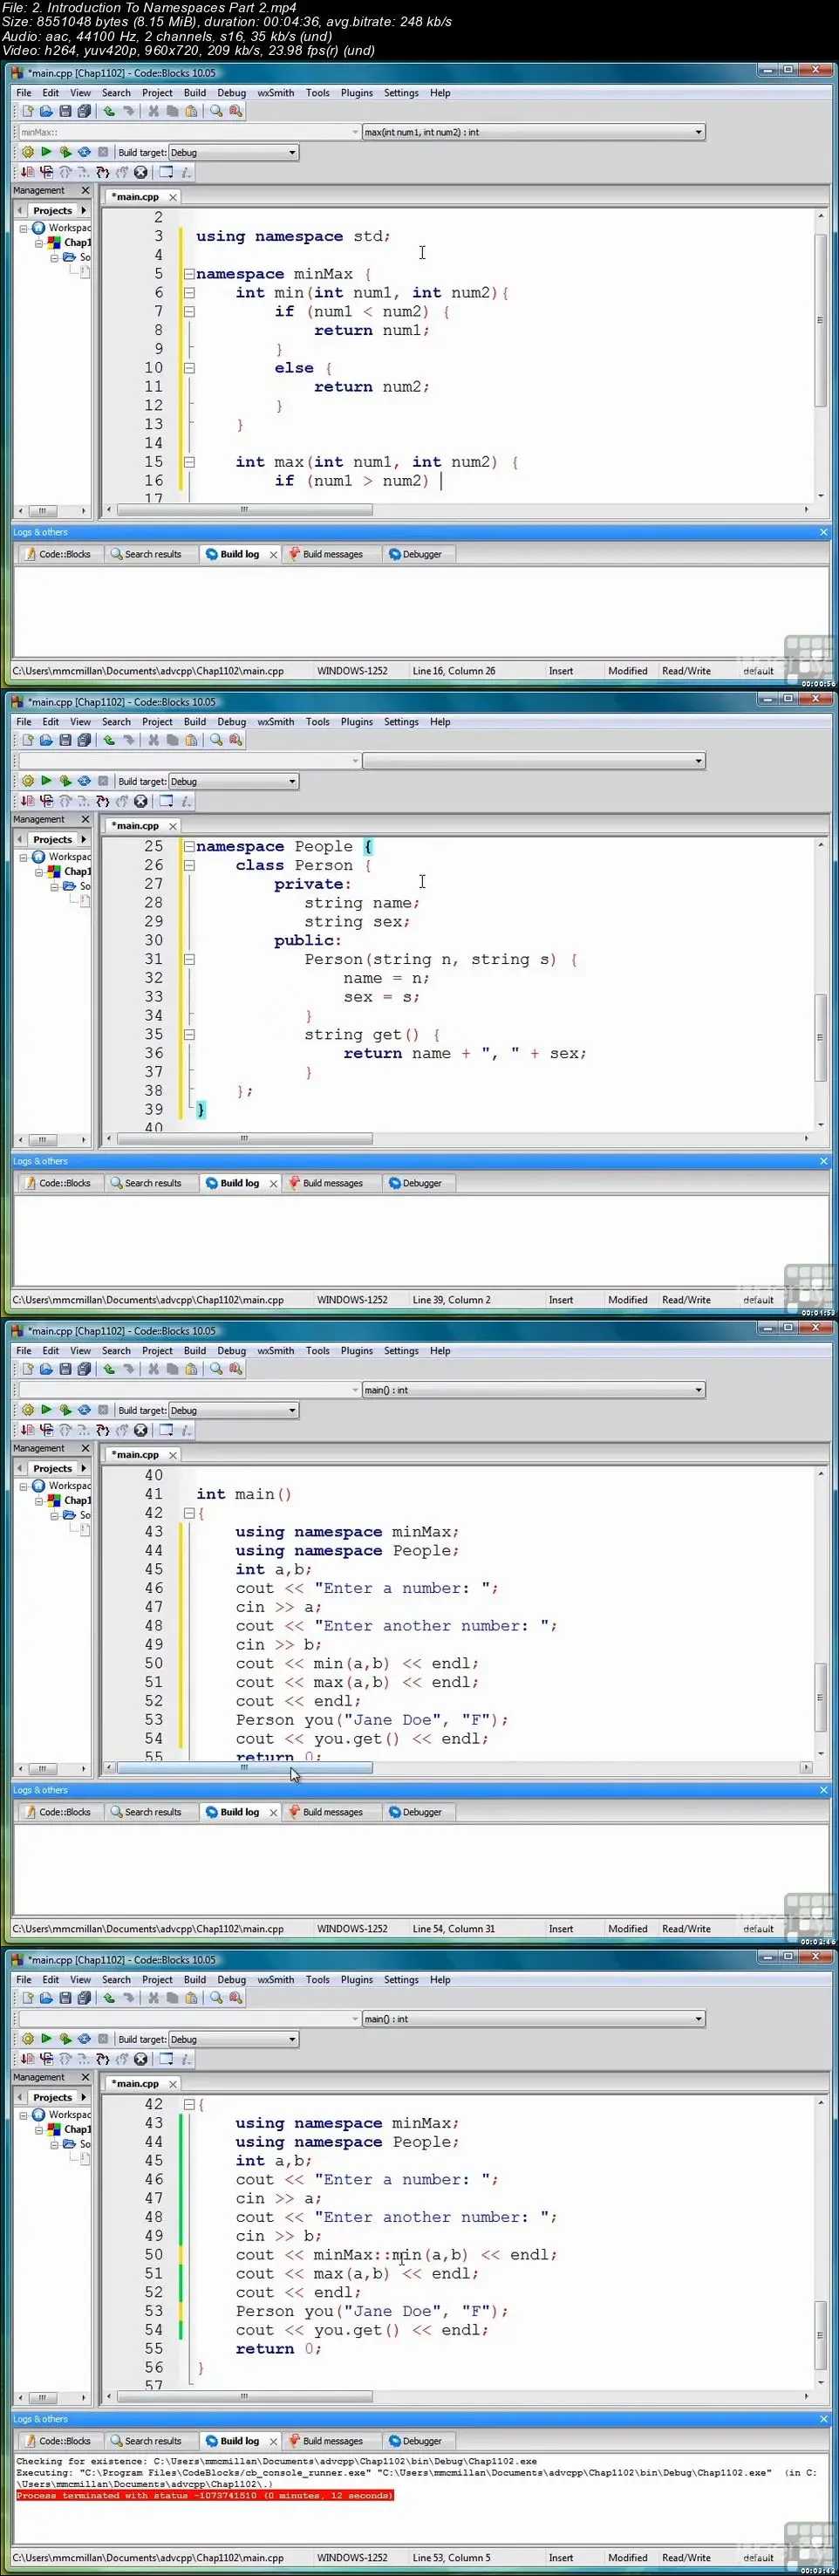
Task: Click Abort build icon in int main() header window
Action: (103, 1410)
